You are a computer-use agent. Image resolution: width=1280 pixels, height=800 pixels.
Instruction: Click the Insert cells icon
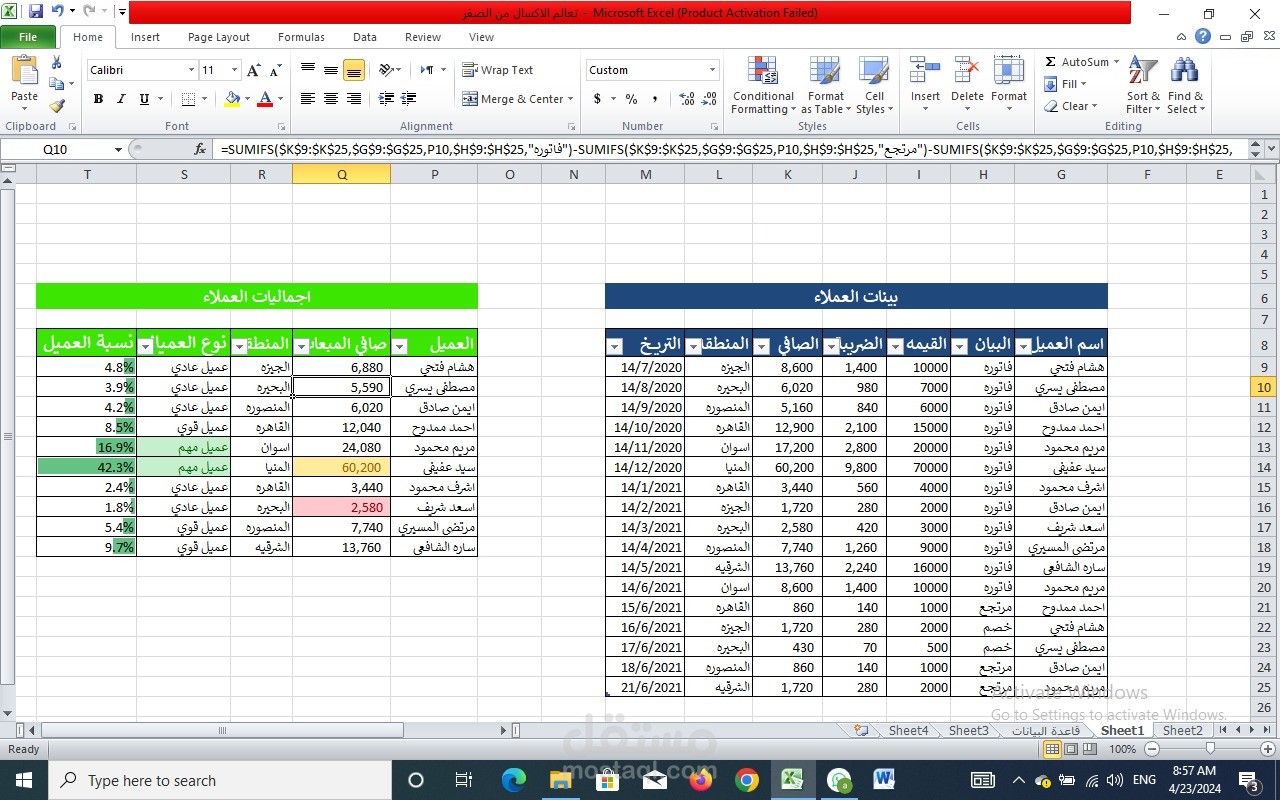(925, 70)
